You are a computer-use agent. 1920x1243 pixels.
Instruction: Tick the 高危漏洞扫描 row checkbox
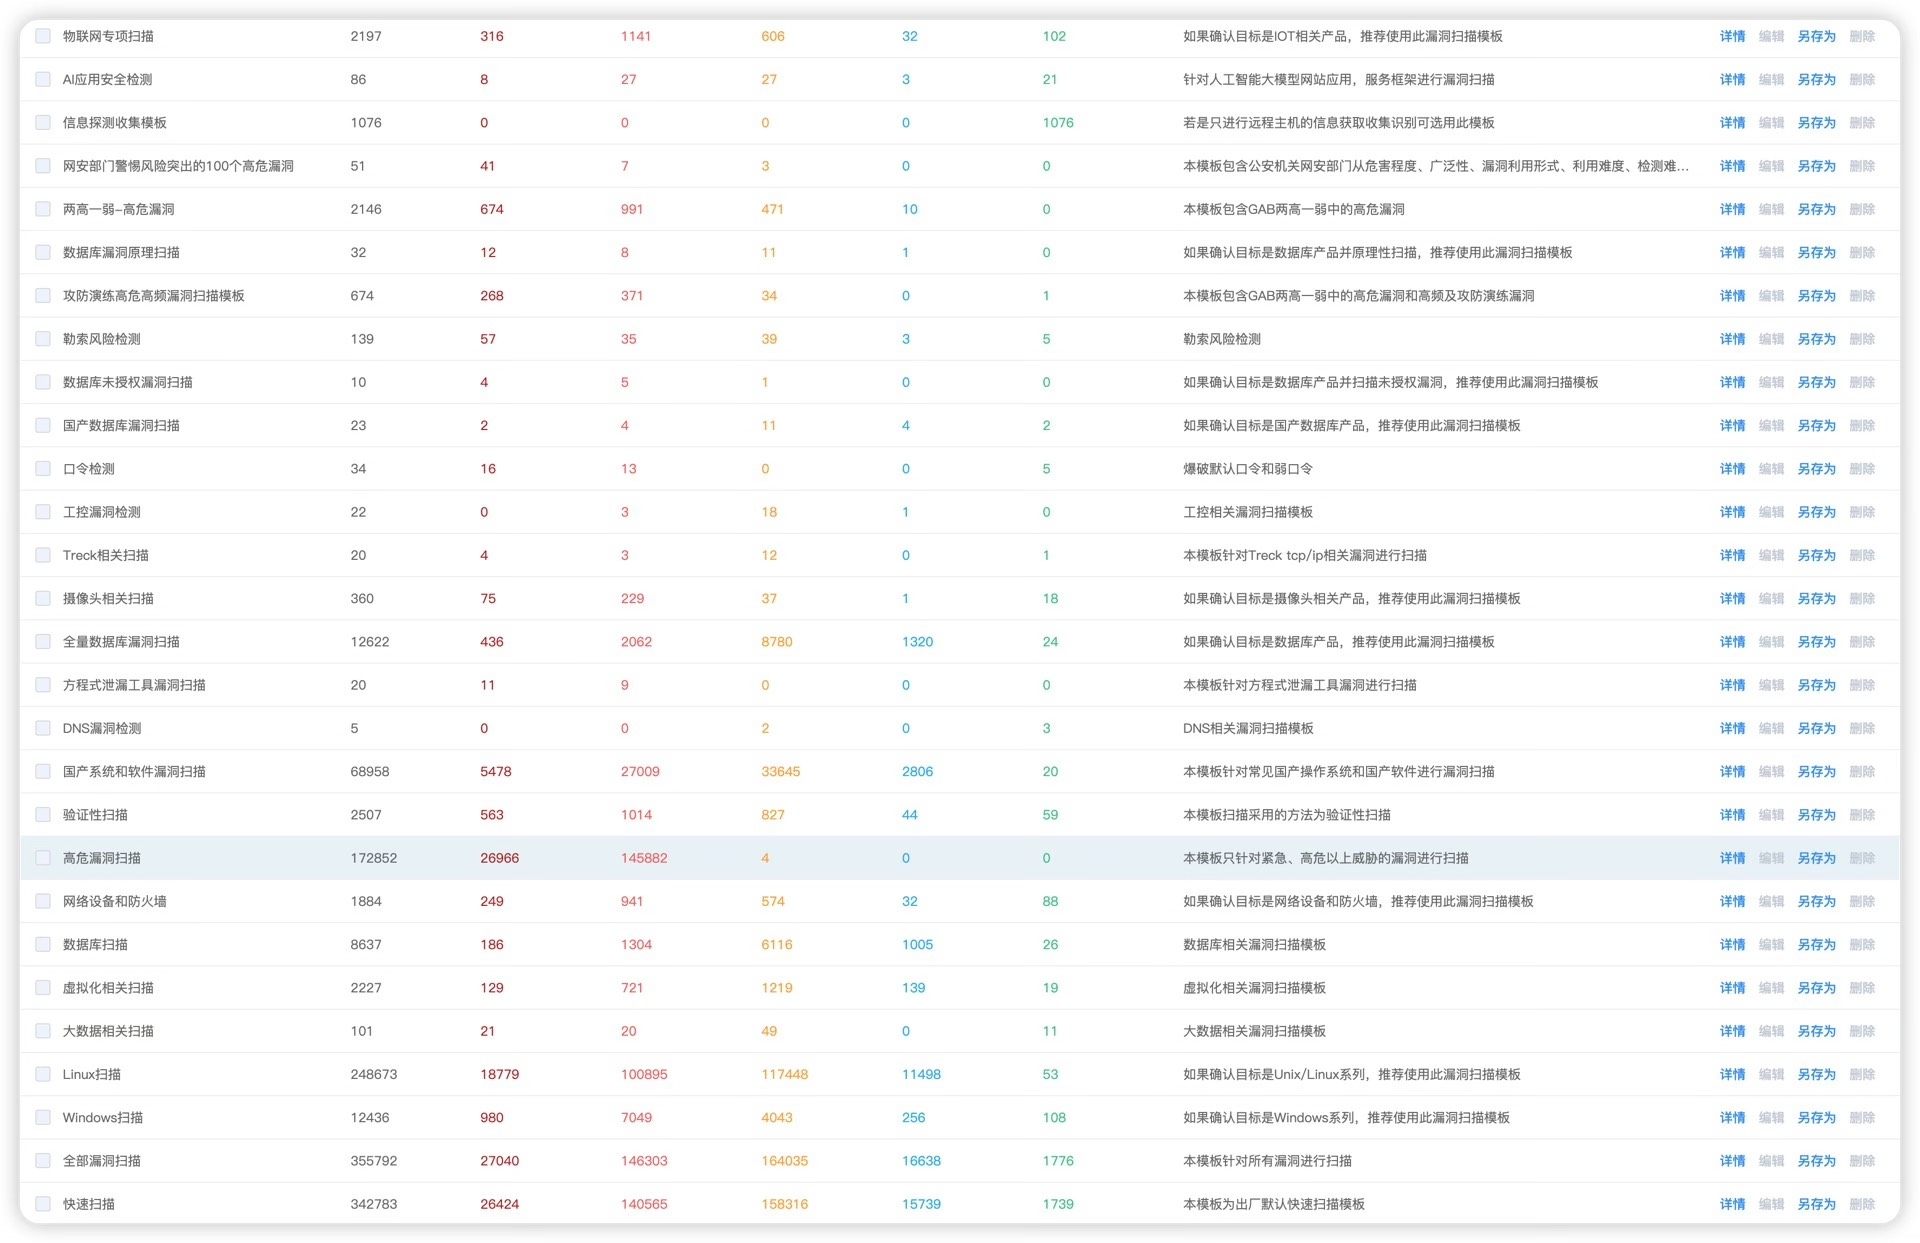tap(43, 858)
